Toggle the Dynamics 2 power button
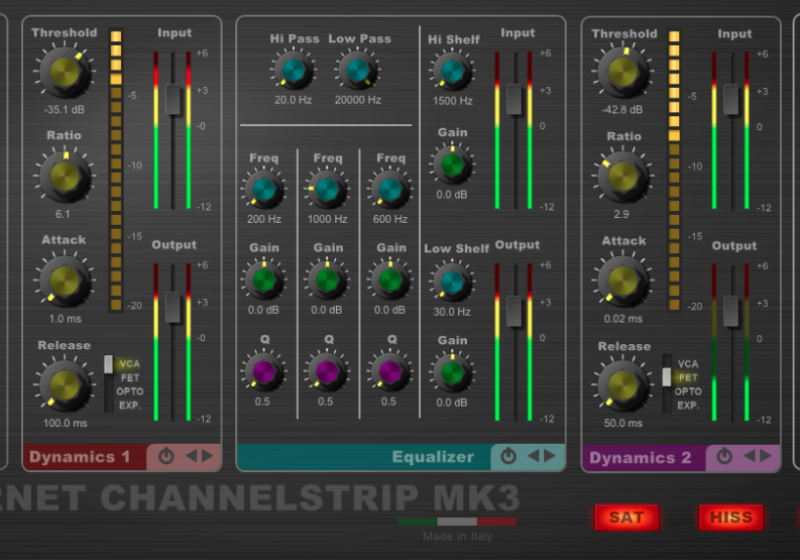The image size is (800, 560). 724,457
